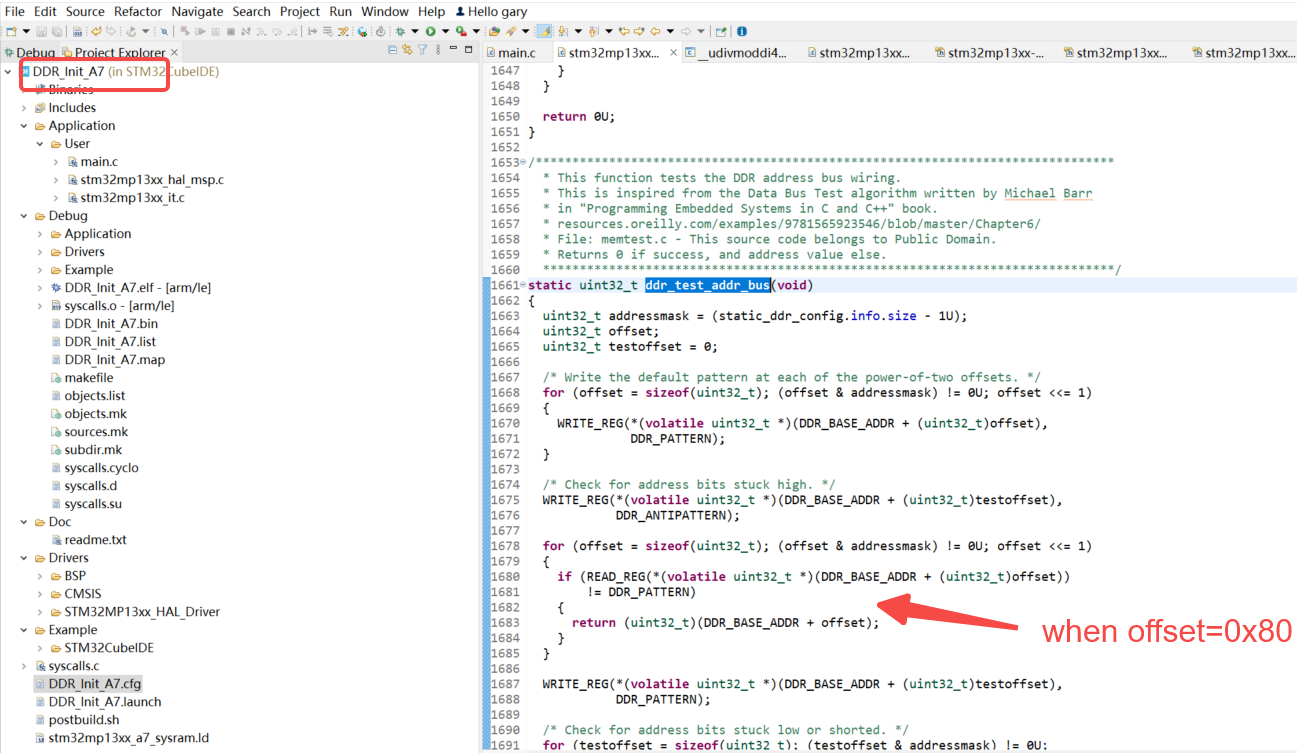Click the Save icon in toolbar

pos(41,31)
